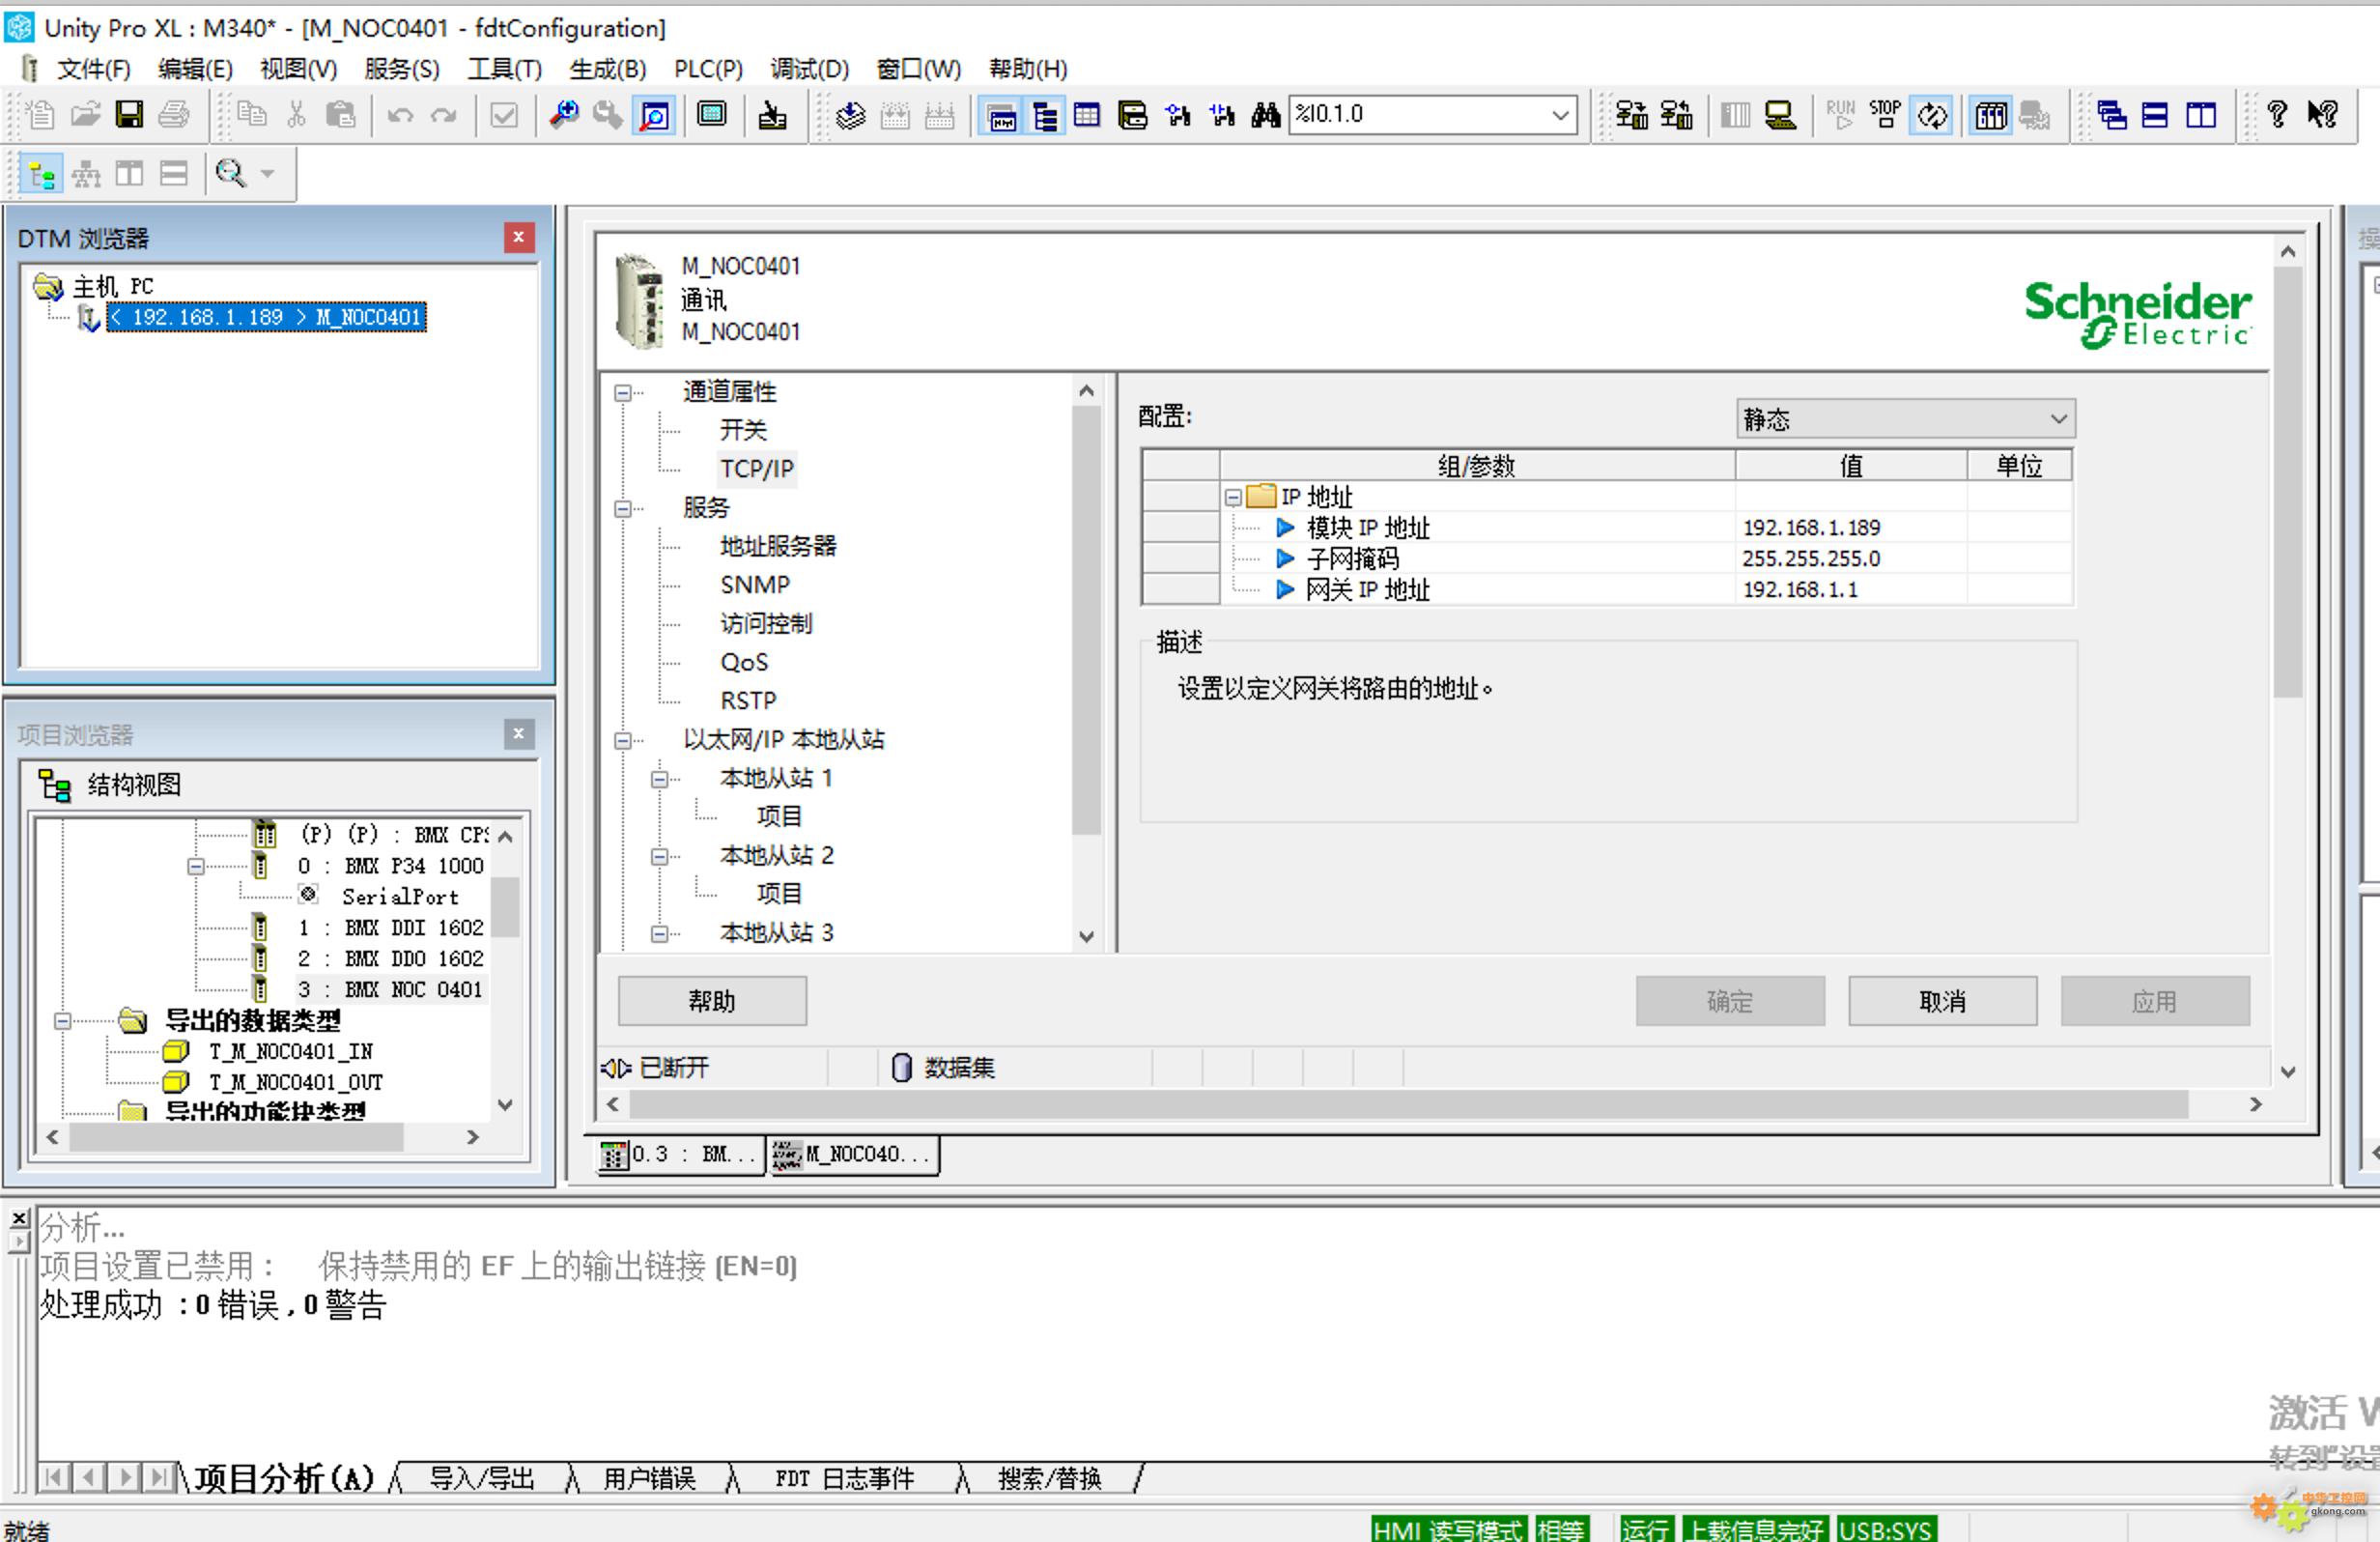Open the 生成(B) menu
Image resolution: width=2380 pixels, height=1542 pixels.
point(607,69)
